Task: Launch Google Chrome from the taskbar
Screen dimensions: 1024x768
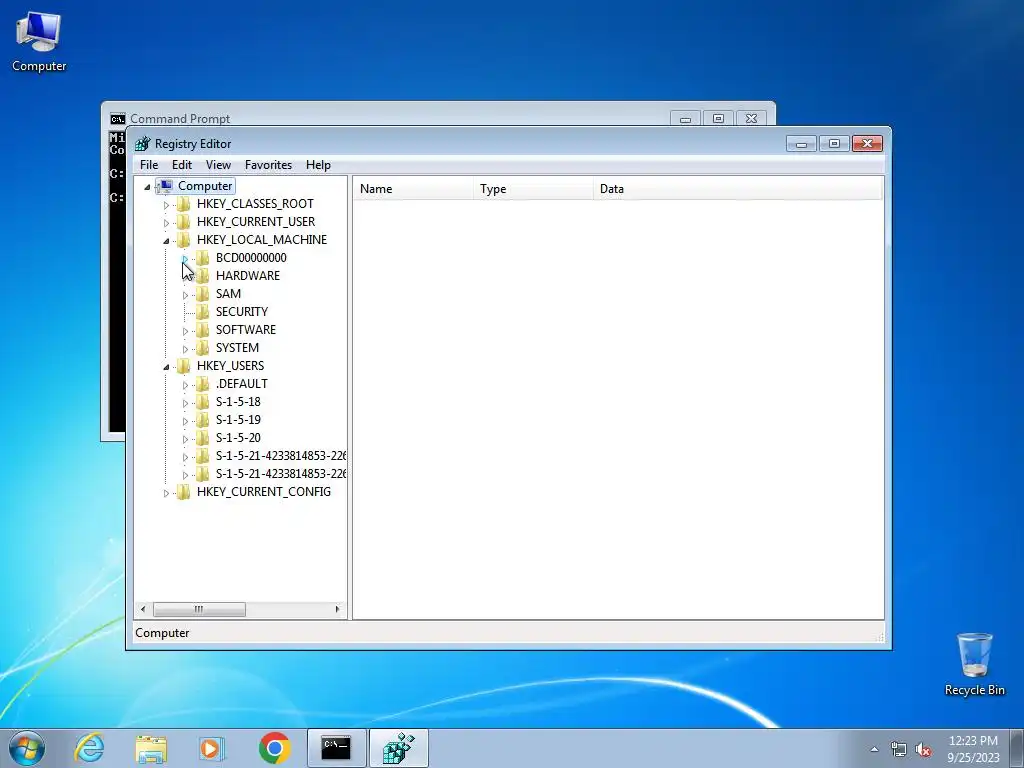Action: [274, 748]
